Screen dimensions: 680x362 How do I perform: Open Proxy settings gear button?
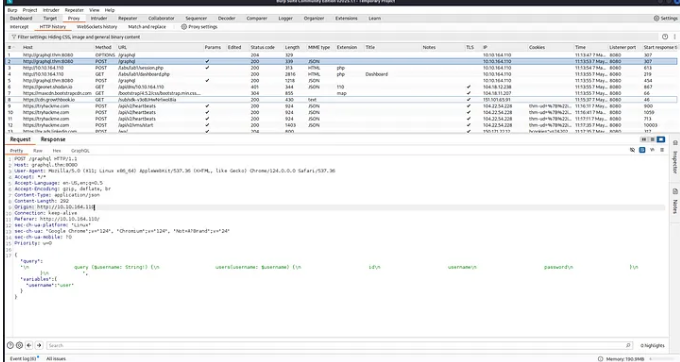tap(199, 27)
